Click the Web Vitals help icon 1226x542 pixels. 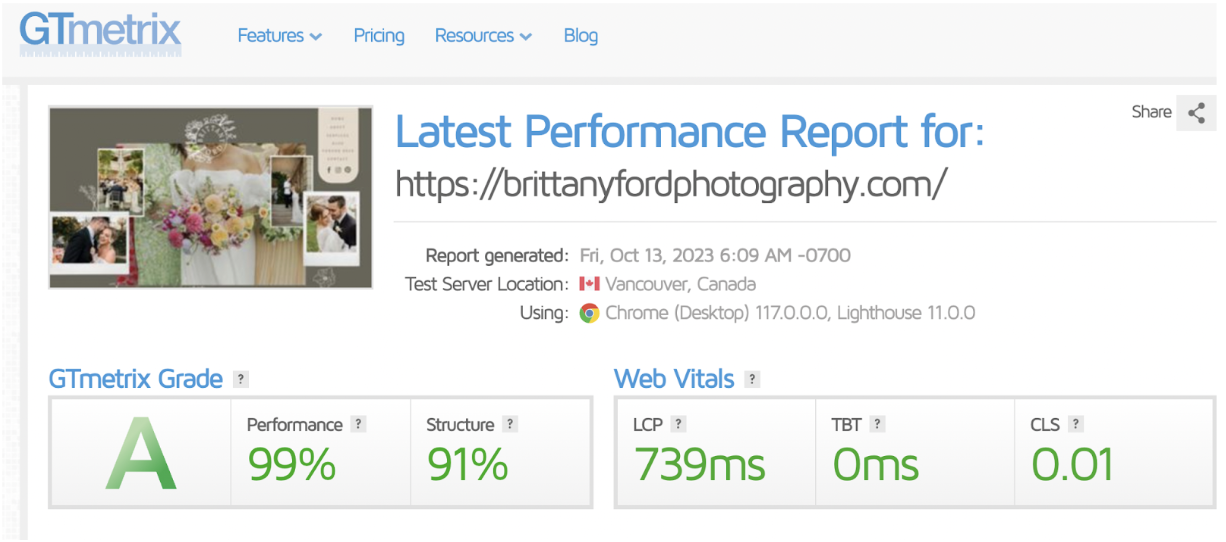tap(752, 380)
